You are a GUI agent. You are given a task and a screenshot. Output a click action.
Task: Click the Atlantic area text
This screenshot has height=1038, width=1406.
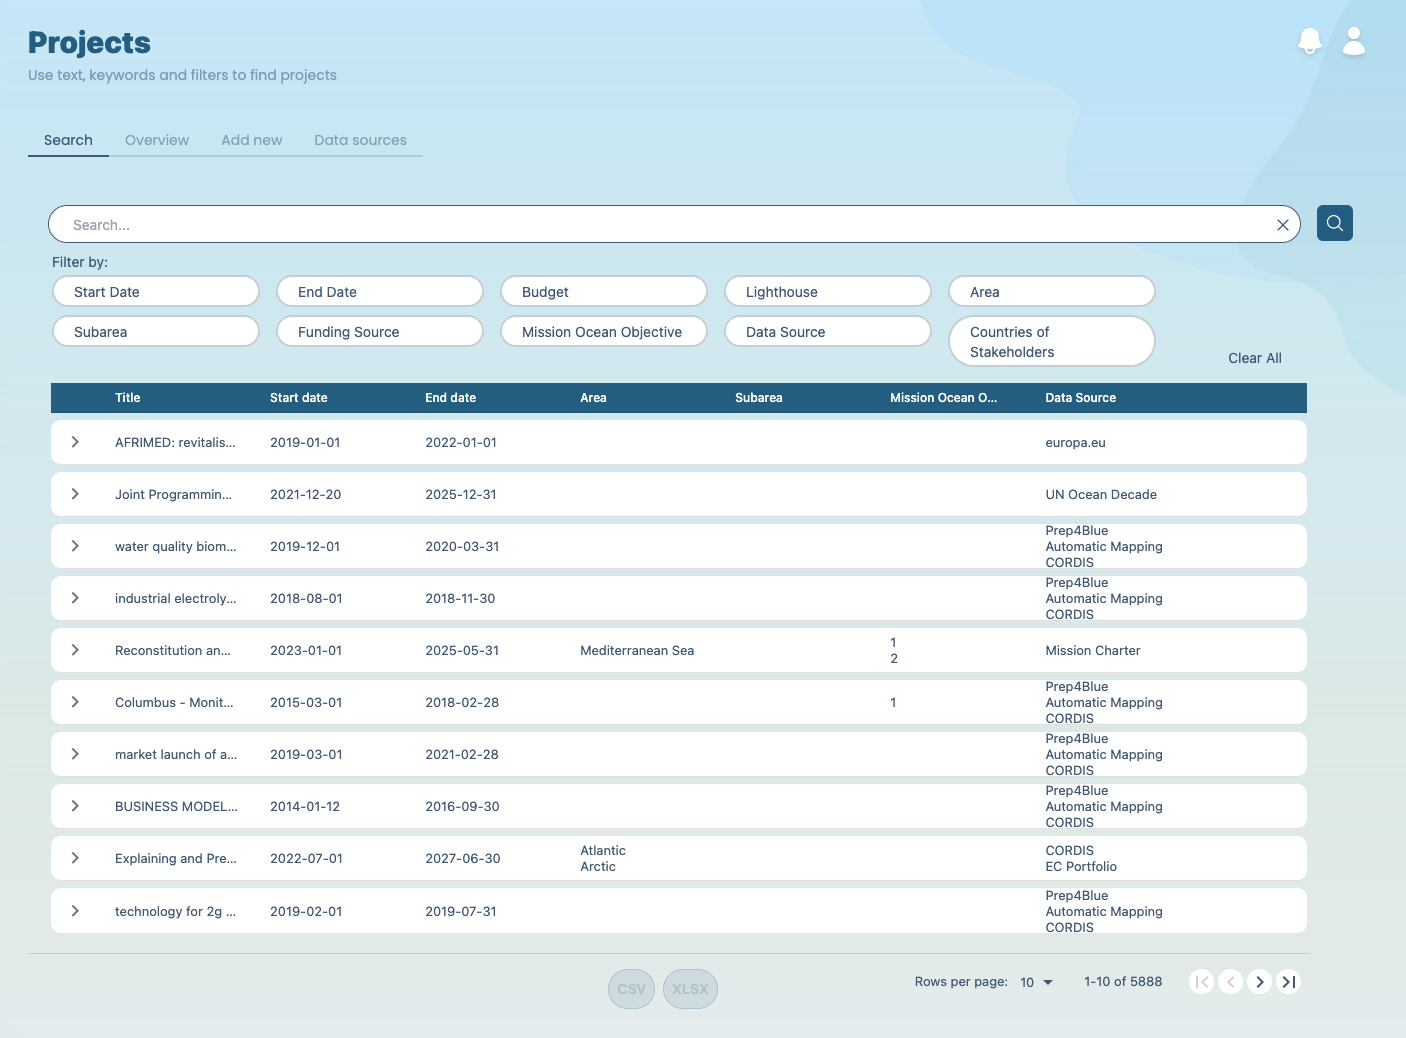click(603, 851)
